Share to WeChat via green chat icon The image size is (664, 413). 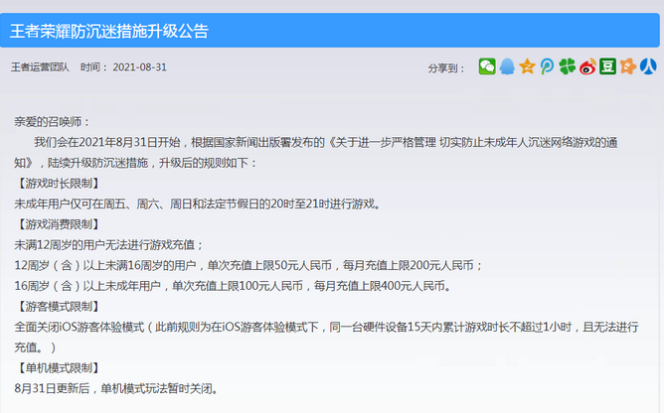[x=487, y=67]
